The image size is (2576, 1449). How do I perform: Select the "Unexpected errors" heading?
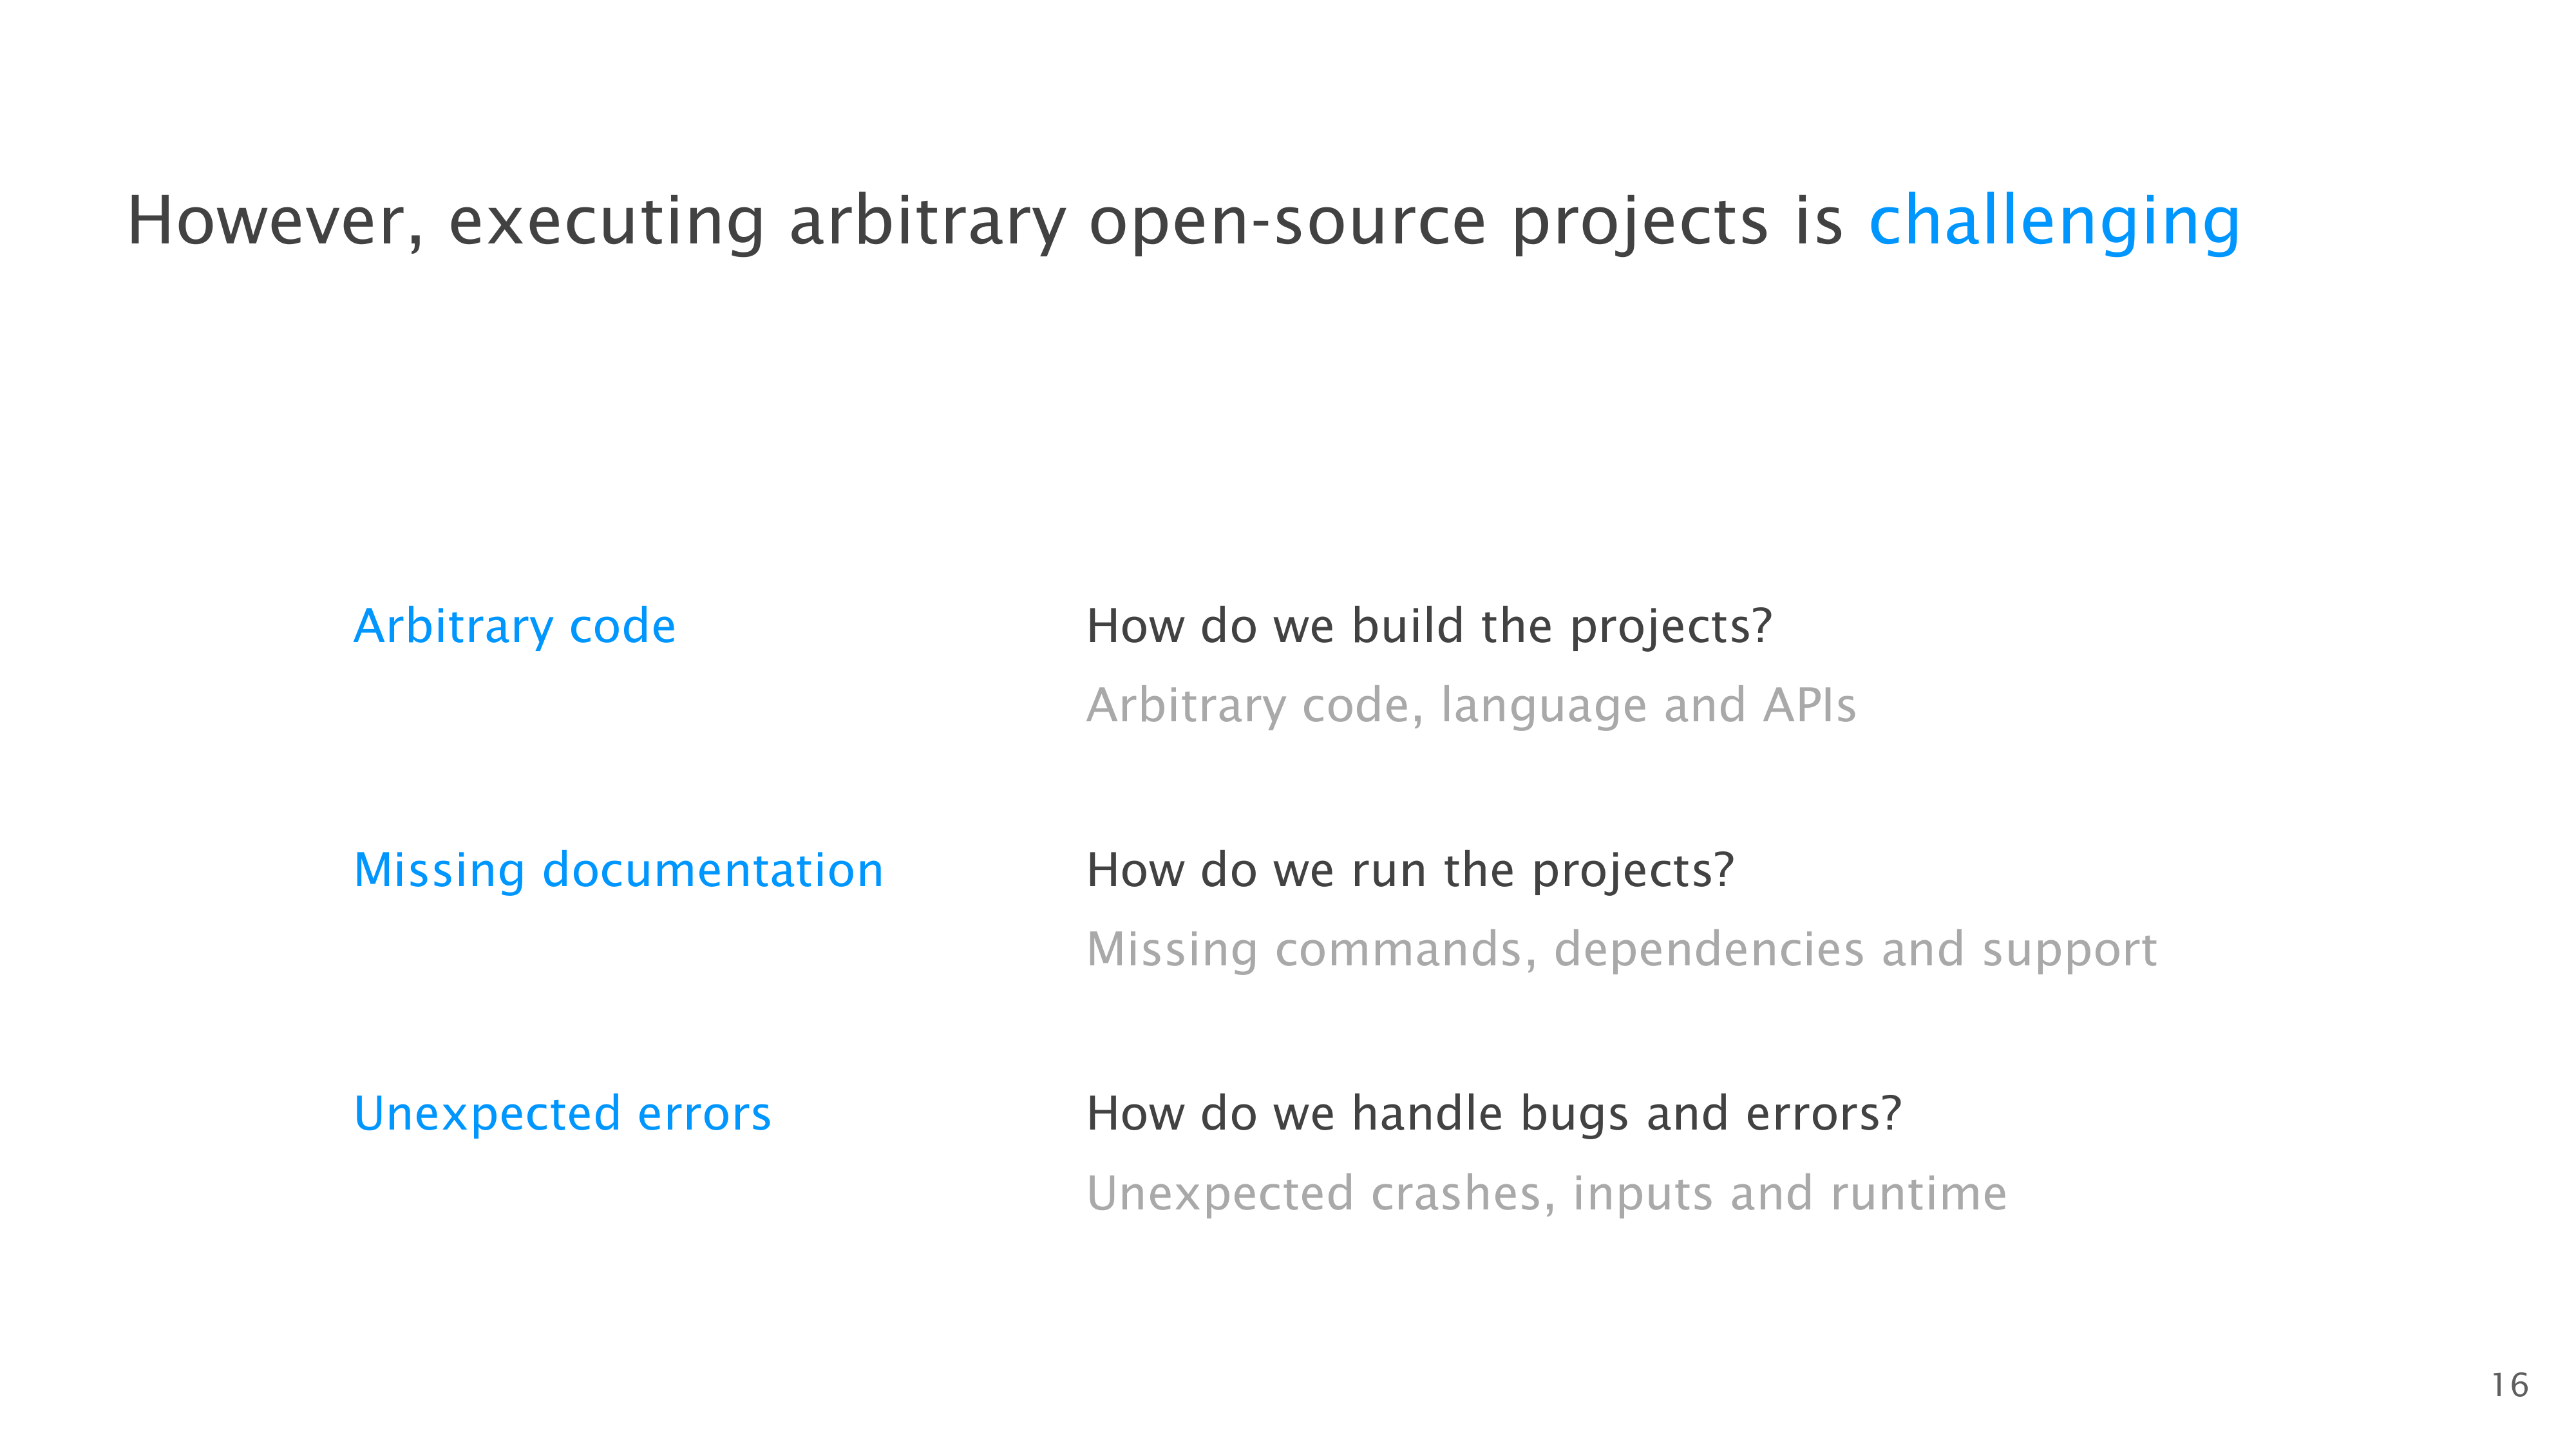point(562,1114)
